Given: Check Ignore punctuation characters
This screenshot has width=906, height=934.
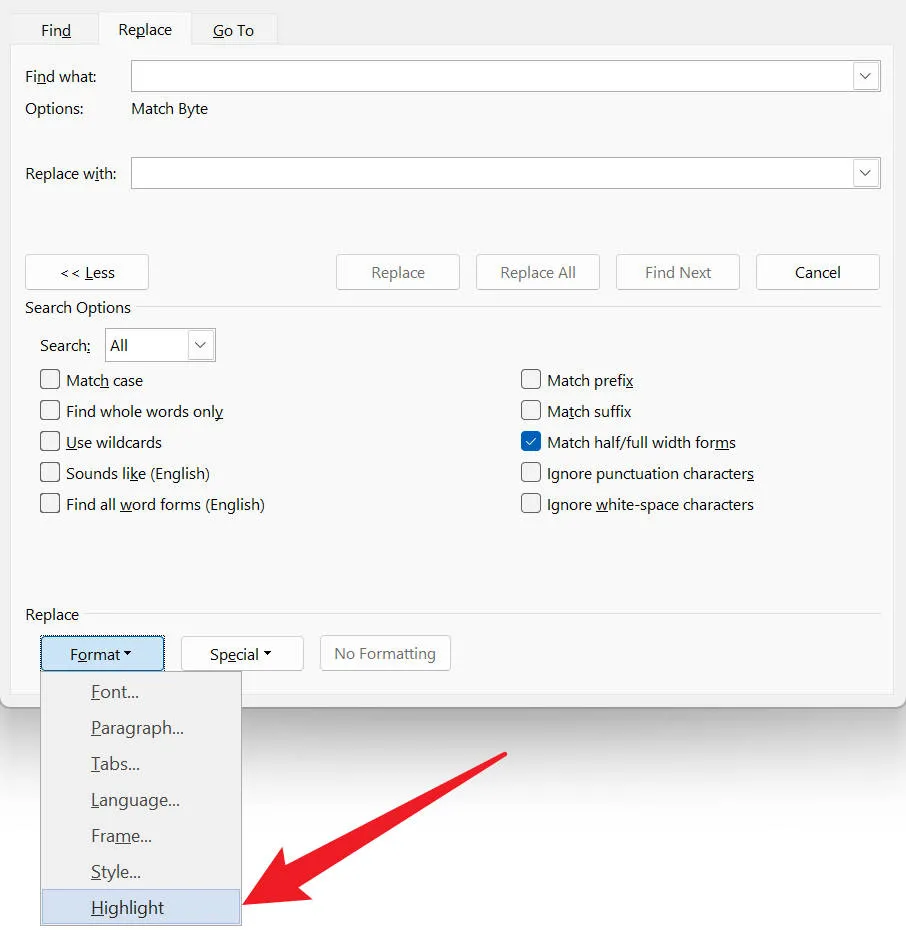Looking at the screenshot, I should (x=531, y=473).
